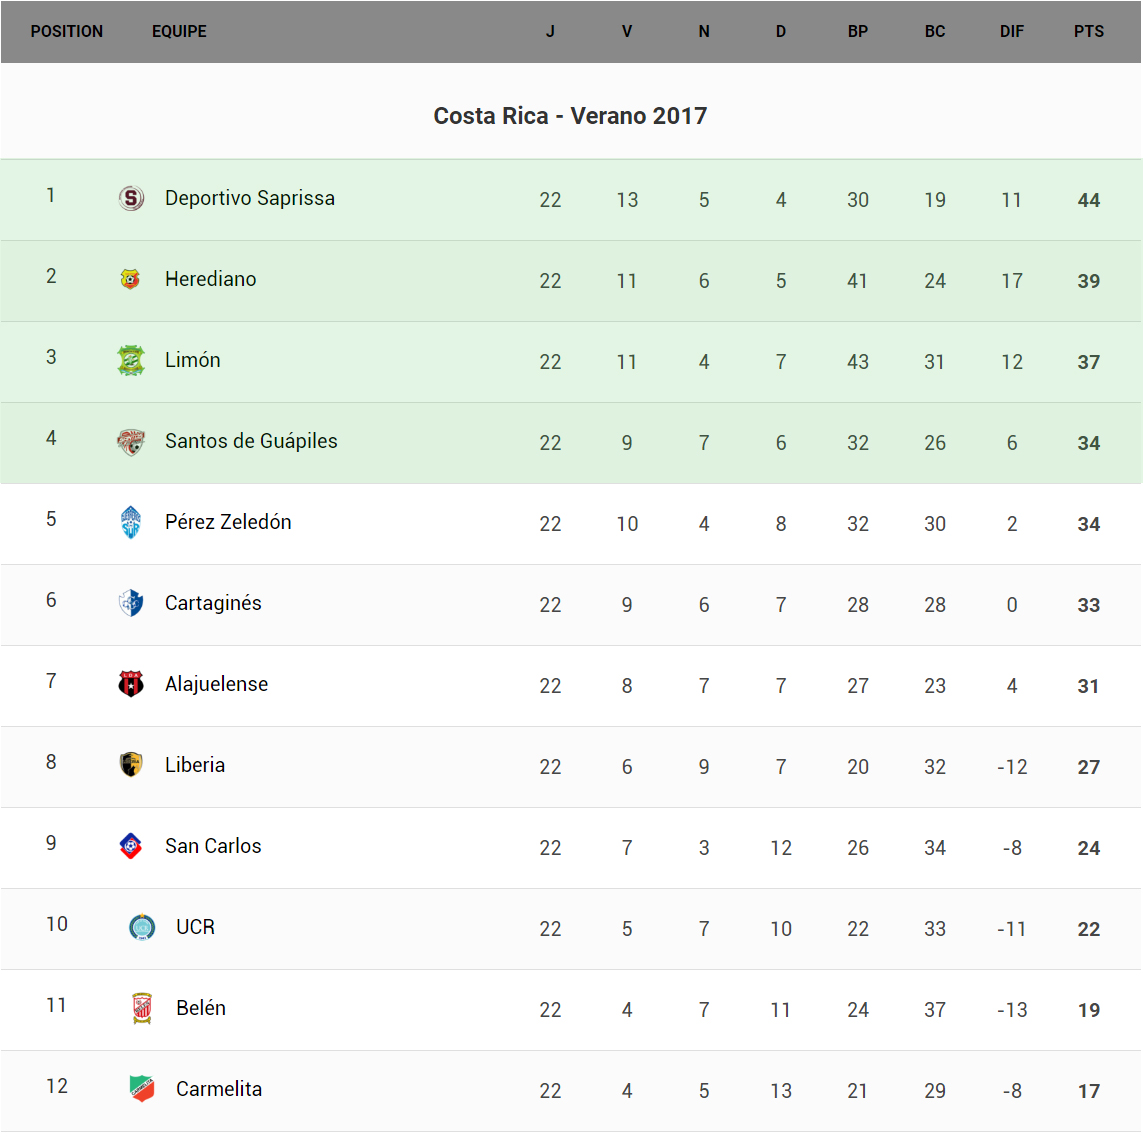Open the Alajuelense team name link

click(x=216, y=684)
